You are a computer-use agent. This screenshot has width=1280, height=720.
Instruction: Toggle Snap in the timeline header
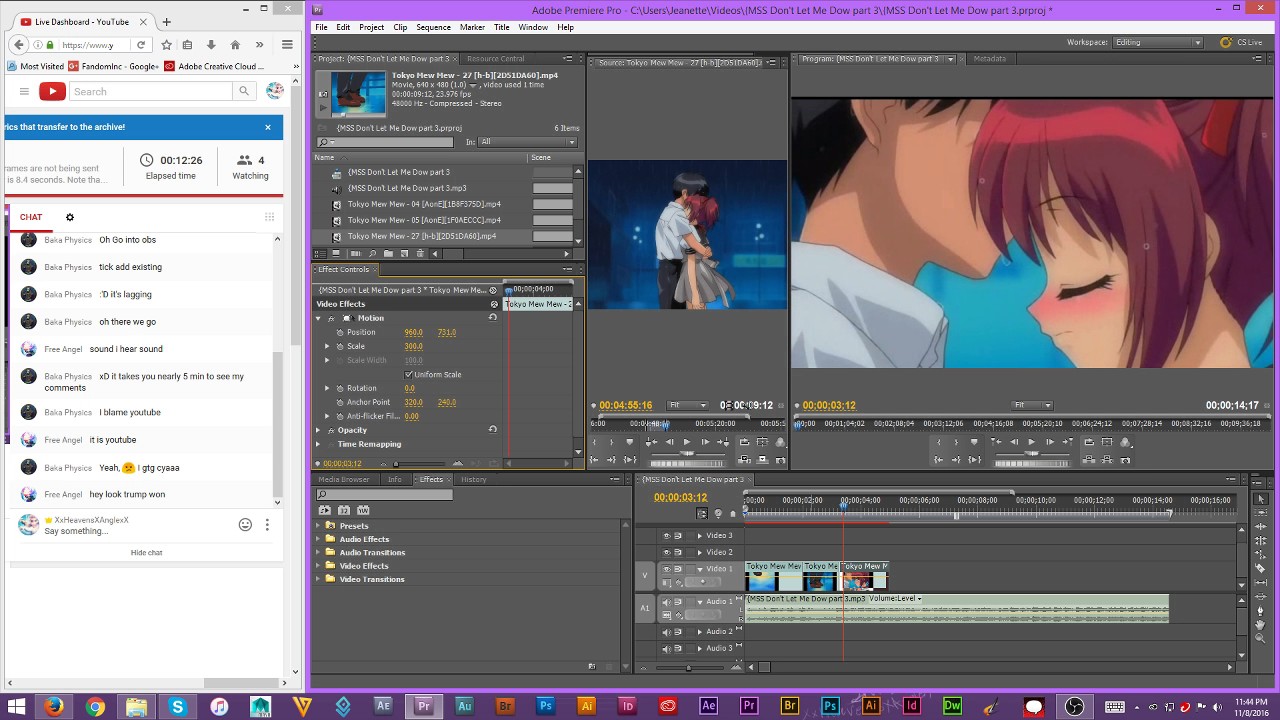[702, 513]
